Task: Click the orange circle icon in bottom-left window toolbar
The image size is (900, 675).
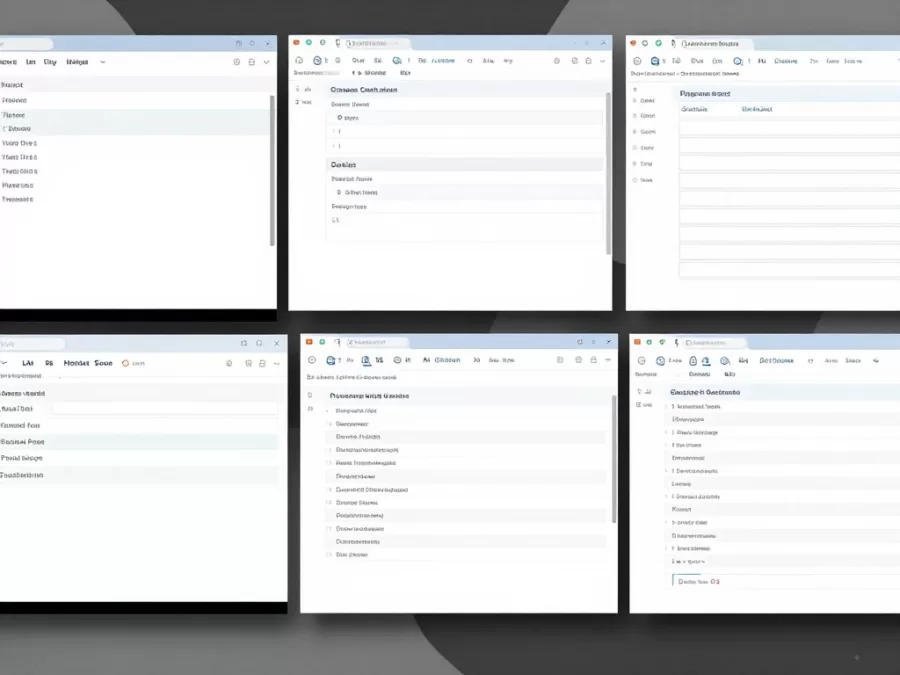Action: [x=125, y=363]
